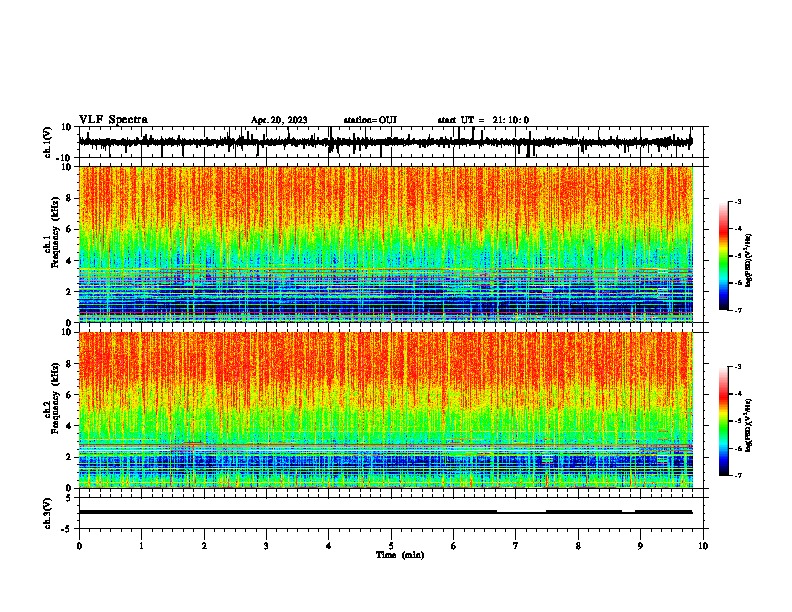Click the "-3" label on ch.1 color bar
The height and width of the screenshot is (612, 792).
pos(738,201)
